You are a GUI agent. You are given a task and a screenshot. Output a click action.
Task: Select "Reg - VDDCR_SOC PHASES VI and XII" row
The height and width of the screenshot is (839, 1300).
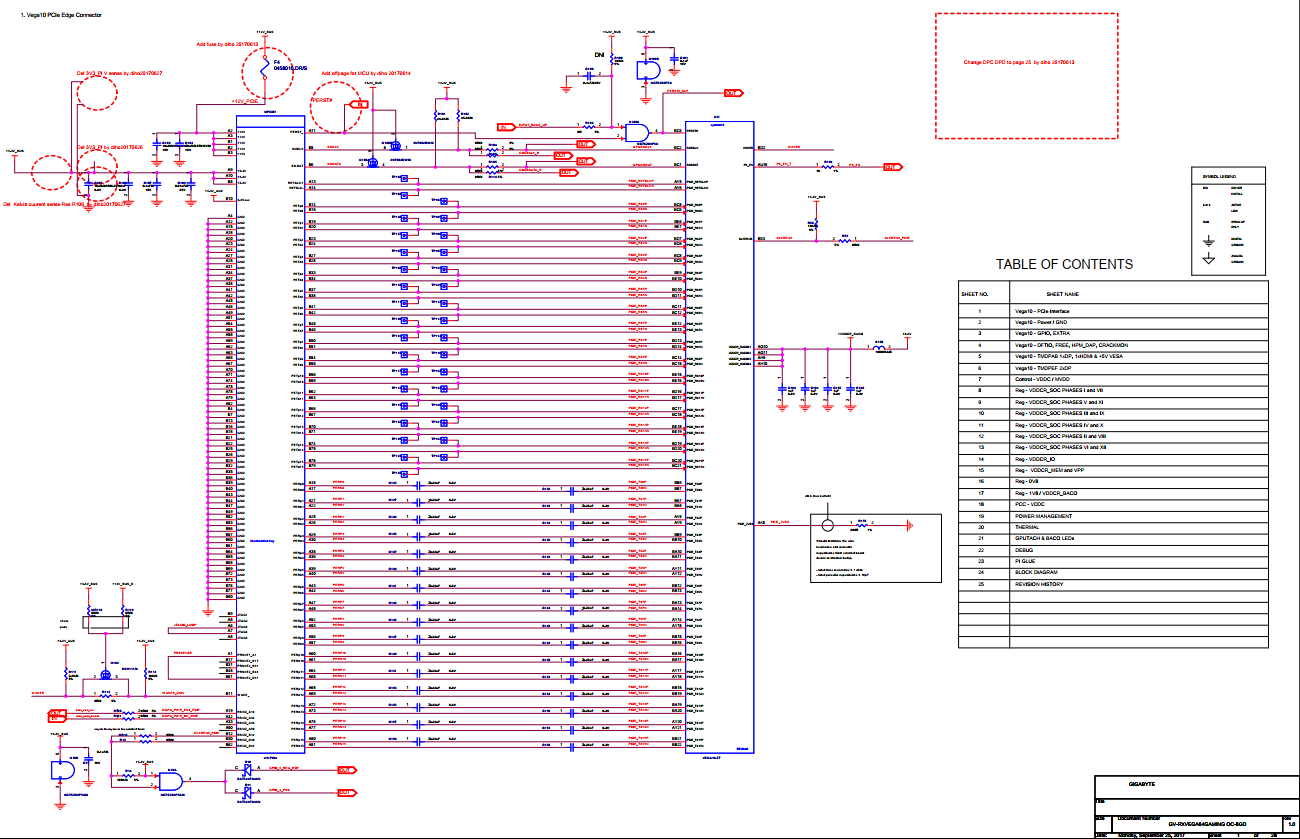[1113, 448]
